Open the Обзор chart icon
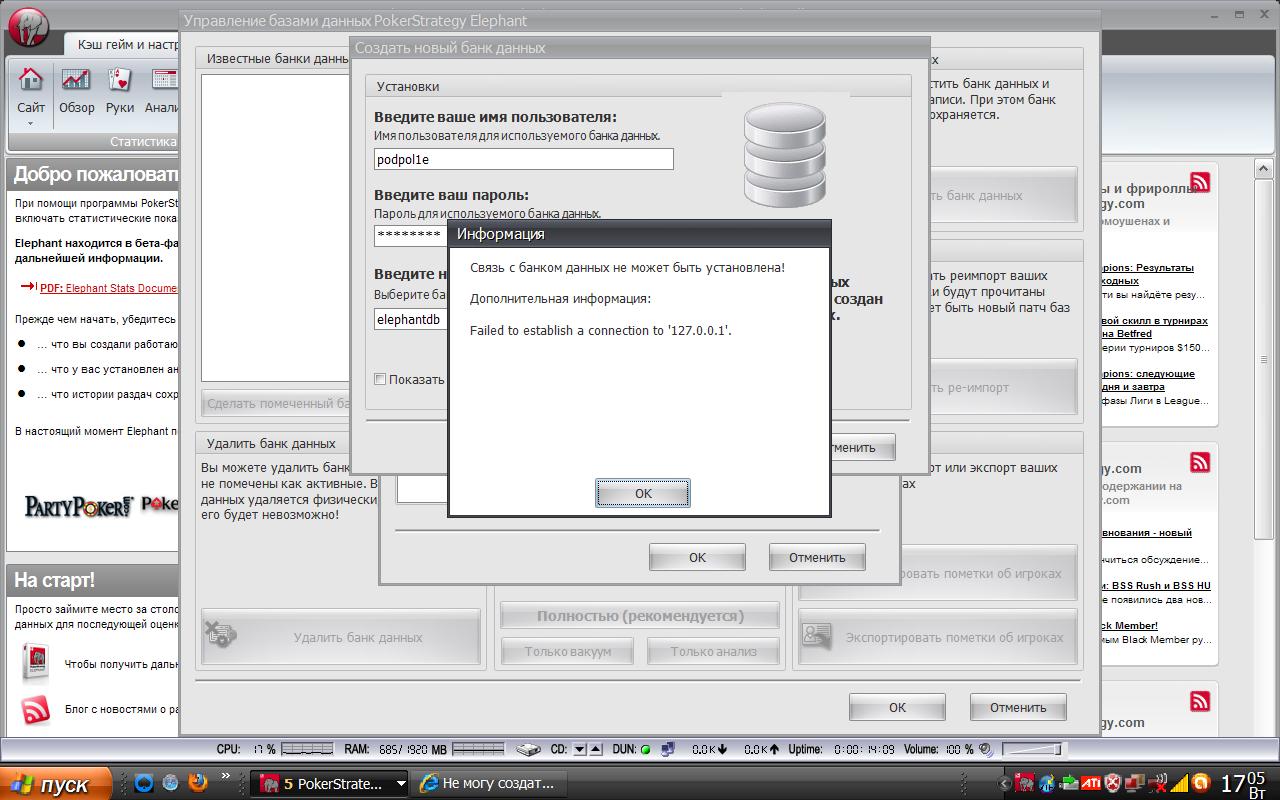This screenshot has width=1280, height=800. tap(76, 79)
